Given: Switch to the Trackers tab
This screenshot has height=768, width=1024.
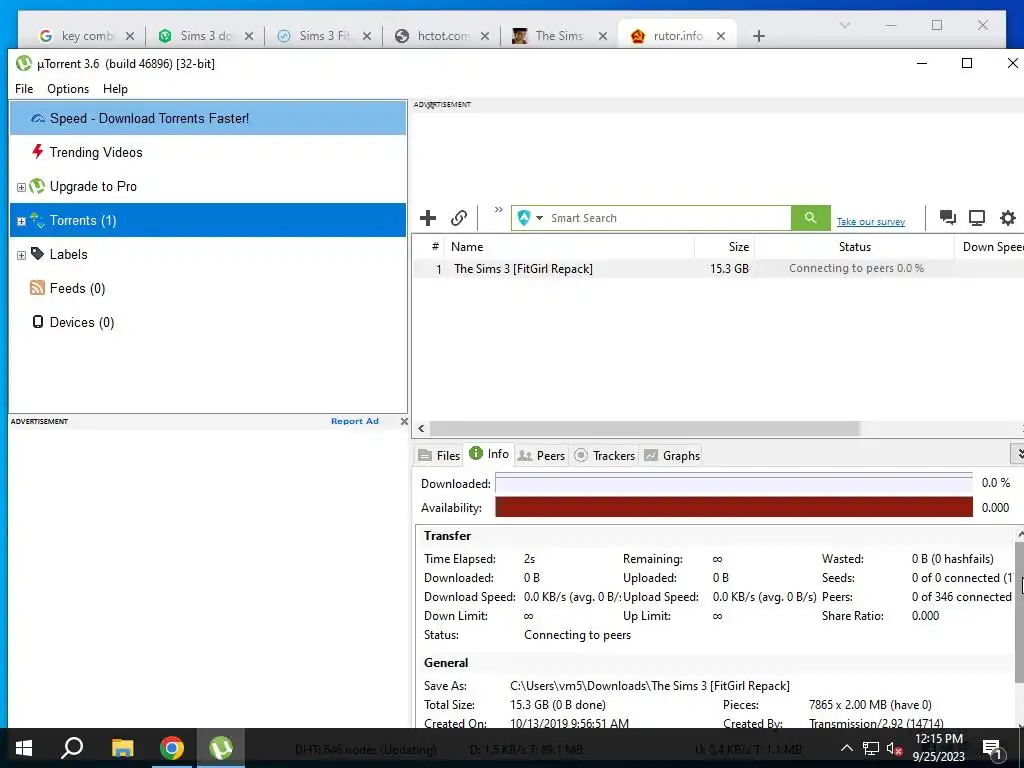Looking at the screenshot, I should coord(604,455).
